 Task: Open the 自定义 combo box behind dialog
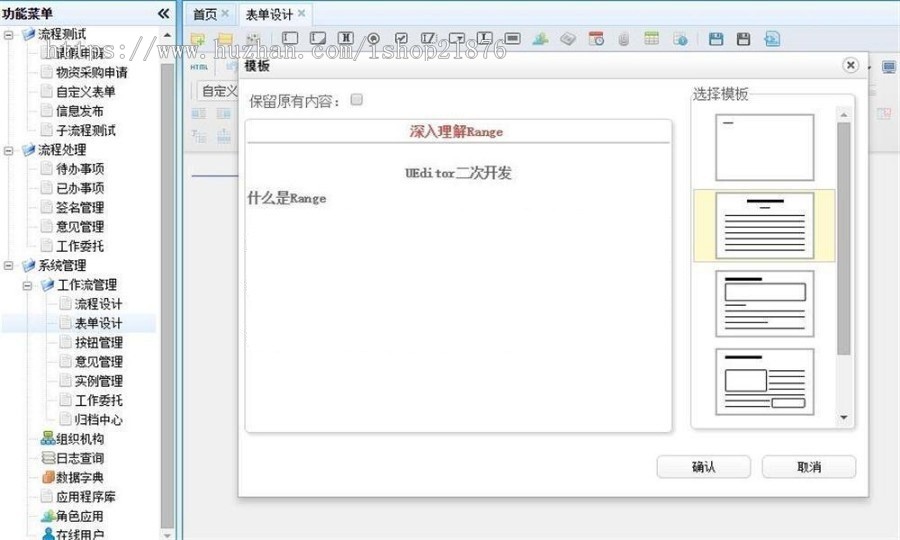click(217, 91)
